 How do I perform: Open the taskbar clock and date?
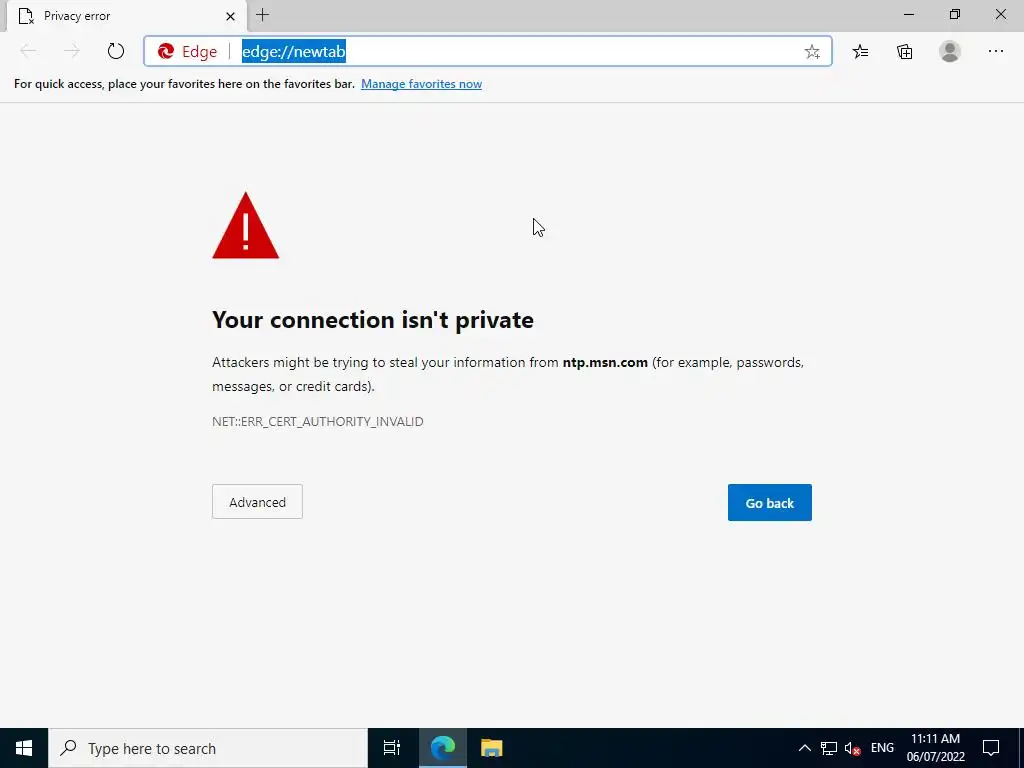[x=935, y=748]
